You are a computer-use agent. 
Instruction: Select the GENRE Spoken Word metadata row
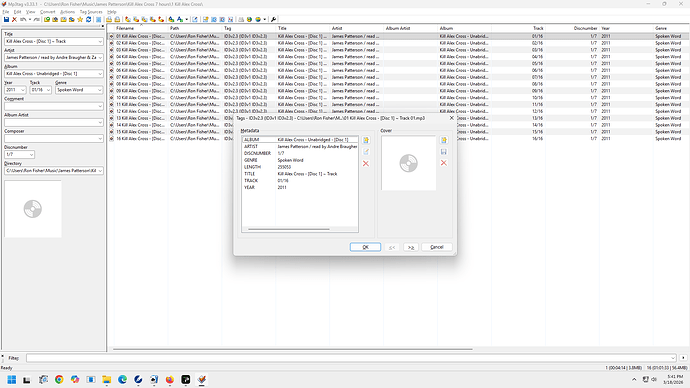[x=300, y=160]
